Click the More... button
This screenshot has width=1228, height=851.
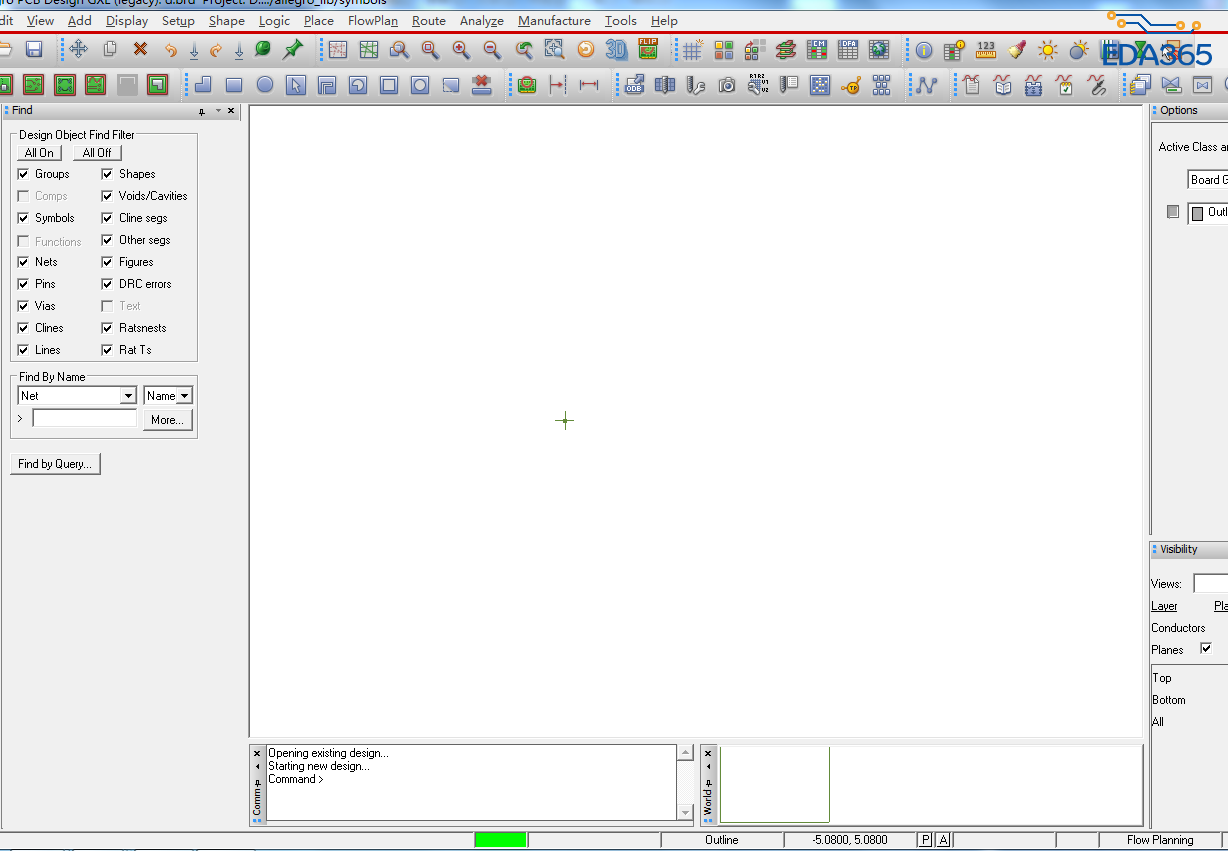167,420
